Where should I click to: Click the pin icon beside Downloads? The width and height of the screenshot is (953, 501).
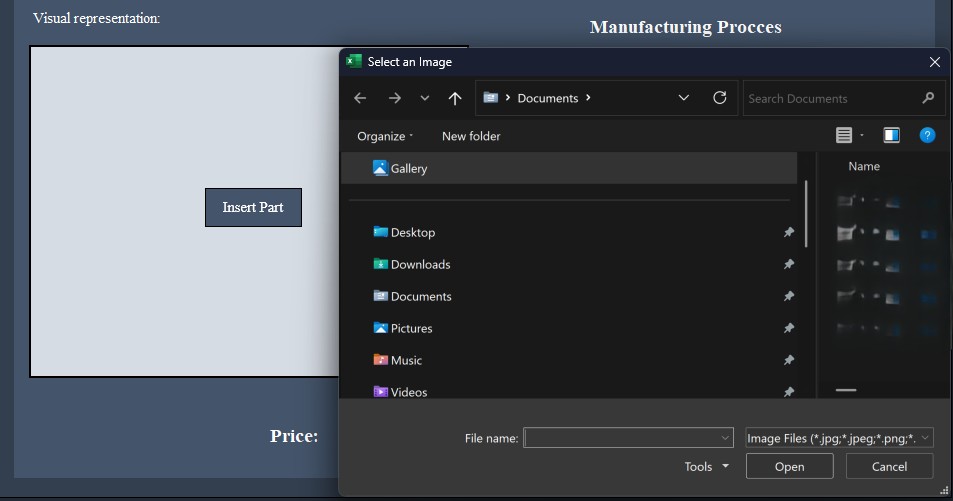788,264
